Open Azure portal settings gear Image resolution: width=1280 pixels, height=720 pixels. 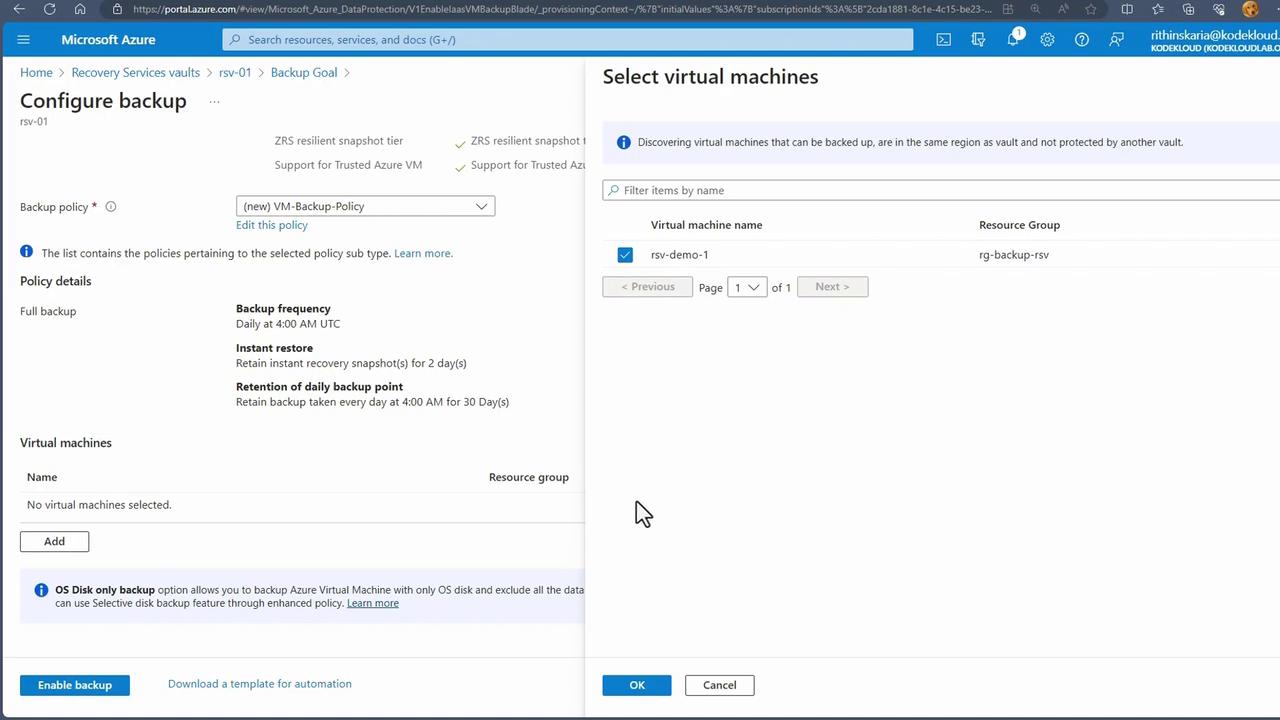pos(1047,40)
